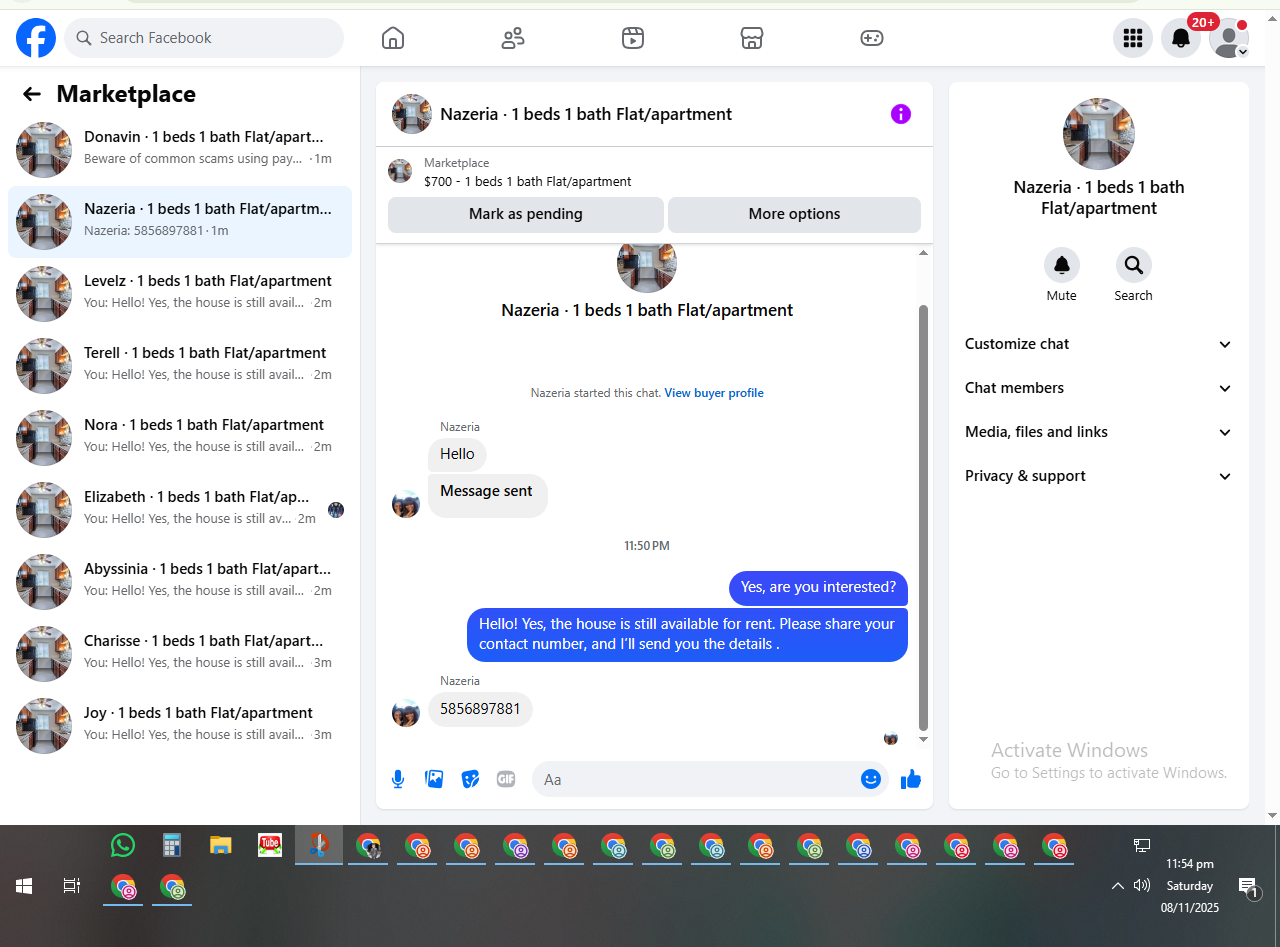1280x947 pixels.
Task: Open the account profile picture menu
Action: point(1229,38)
